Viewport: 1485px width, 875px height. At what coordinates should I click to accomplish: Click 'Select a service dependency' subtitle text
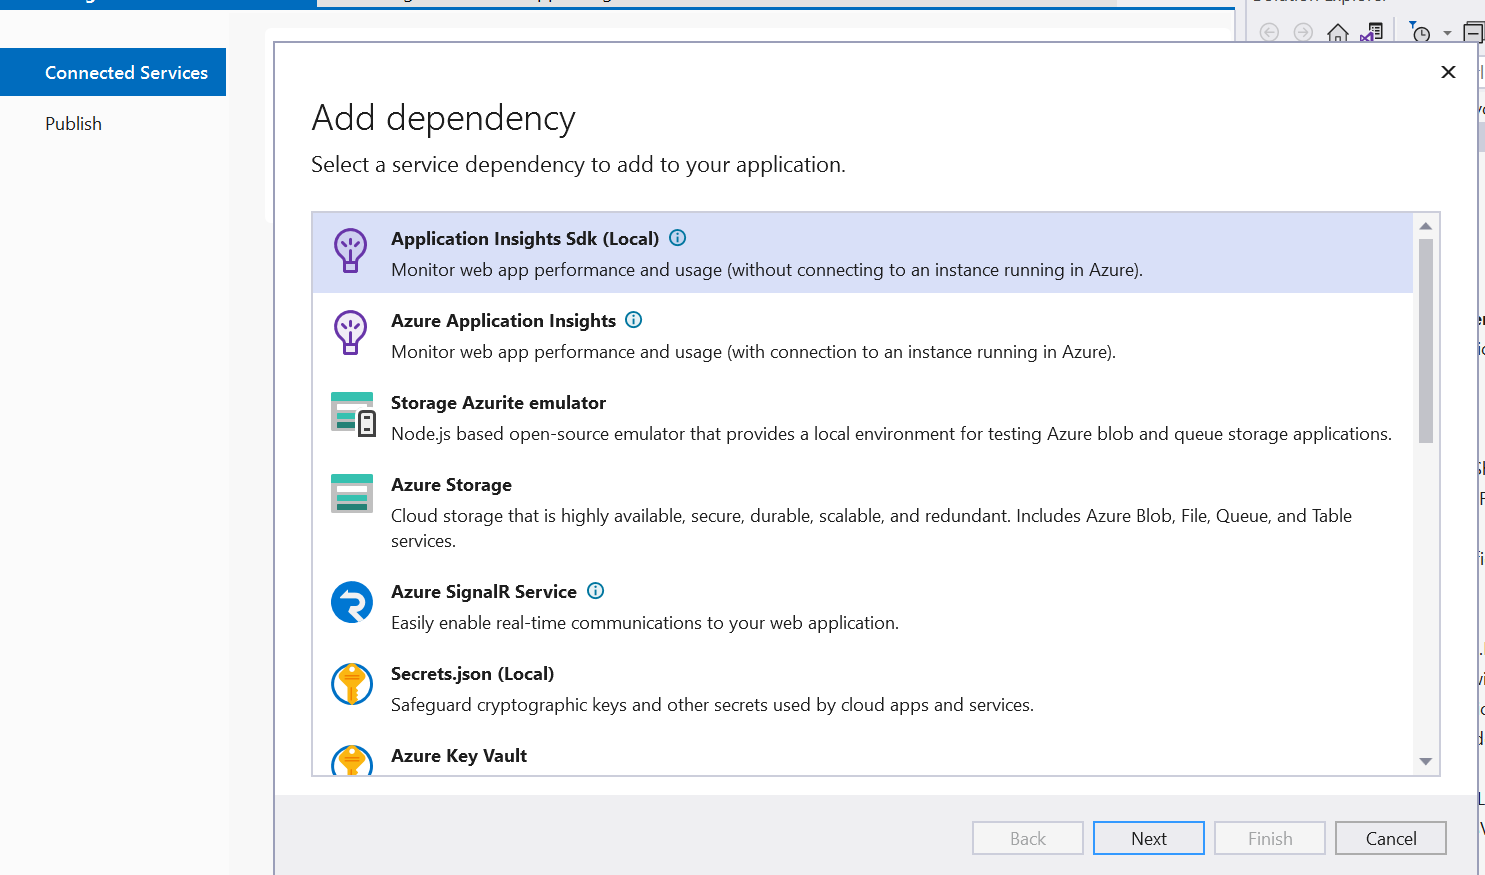[x=578, y=164]
